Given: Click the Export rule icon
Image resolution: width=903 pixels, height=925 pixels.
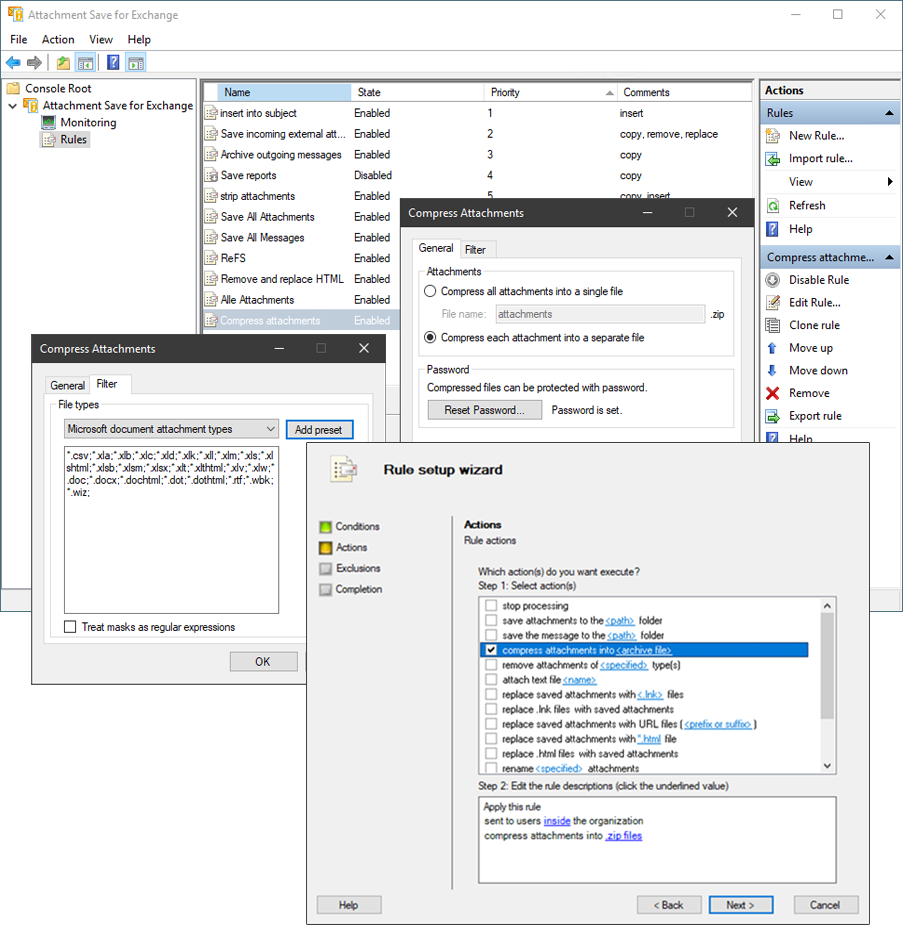Looking at the screenshot, I should (773, 416).
